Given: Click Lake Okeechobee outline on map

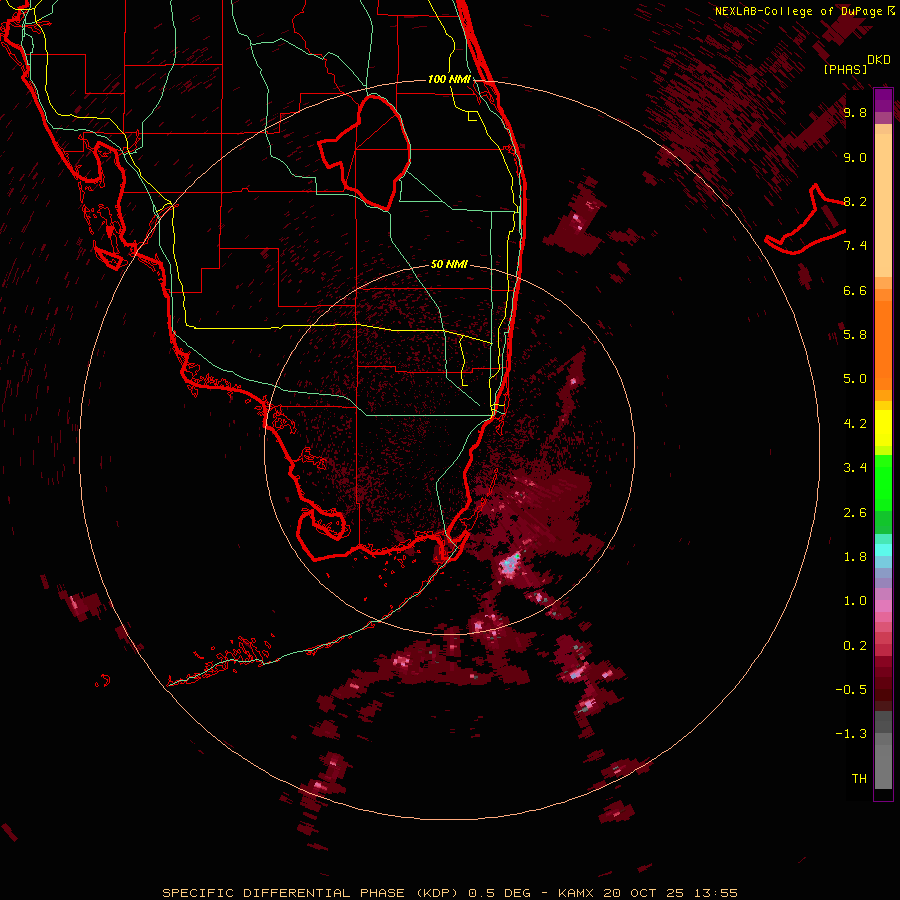Looking at the screenshot, I should point(365,152).
